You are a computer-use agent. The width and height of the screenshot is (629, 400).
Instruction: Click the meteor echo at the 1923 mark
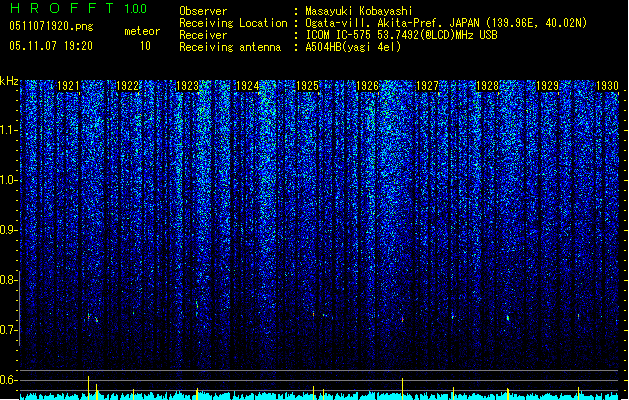[x=197, y=307]
